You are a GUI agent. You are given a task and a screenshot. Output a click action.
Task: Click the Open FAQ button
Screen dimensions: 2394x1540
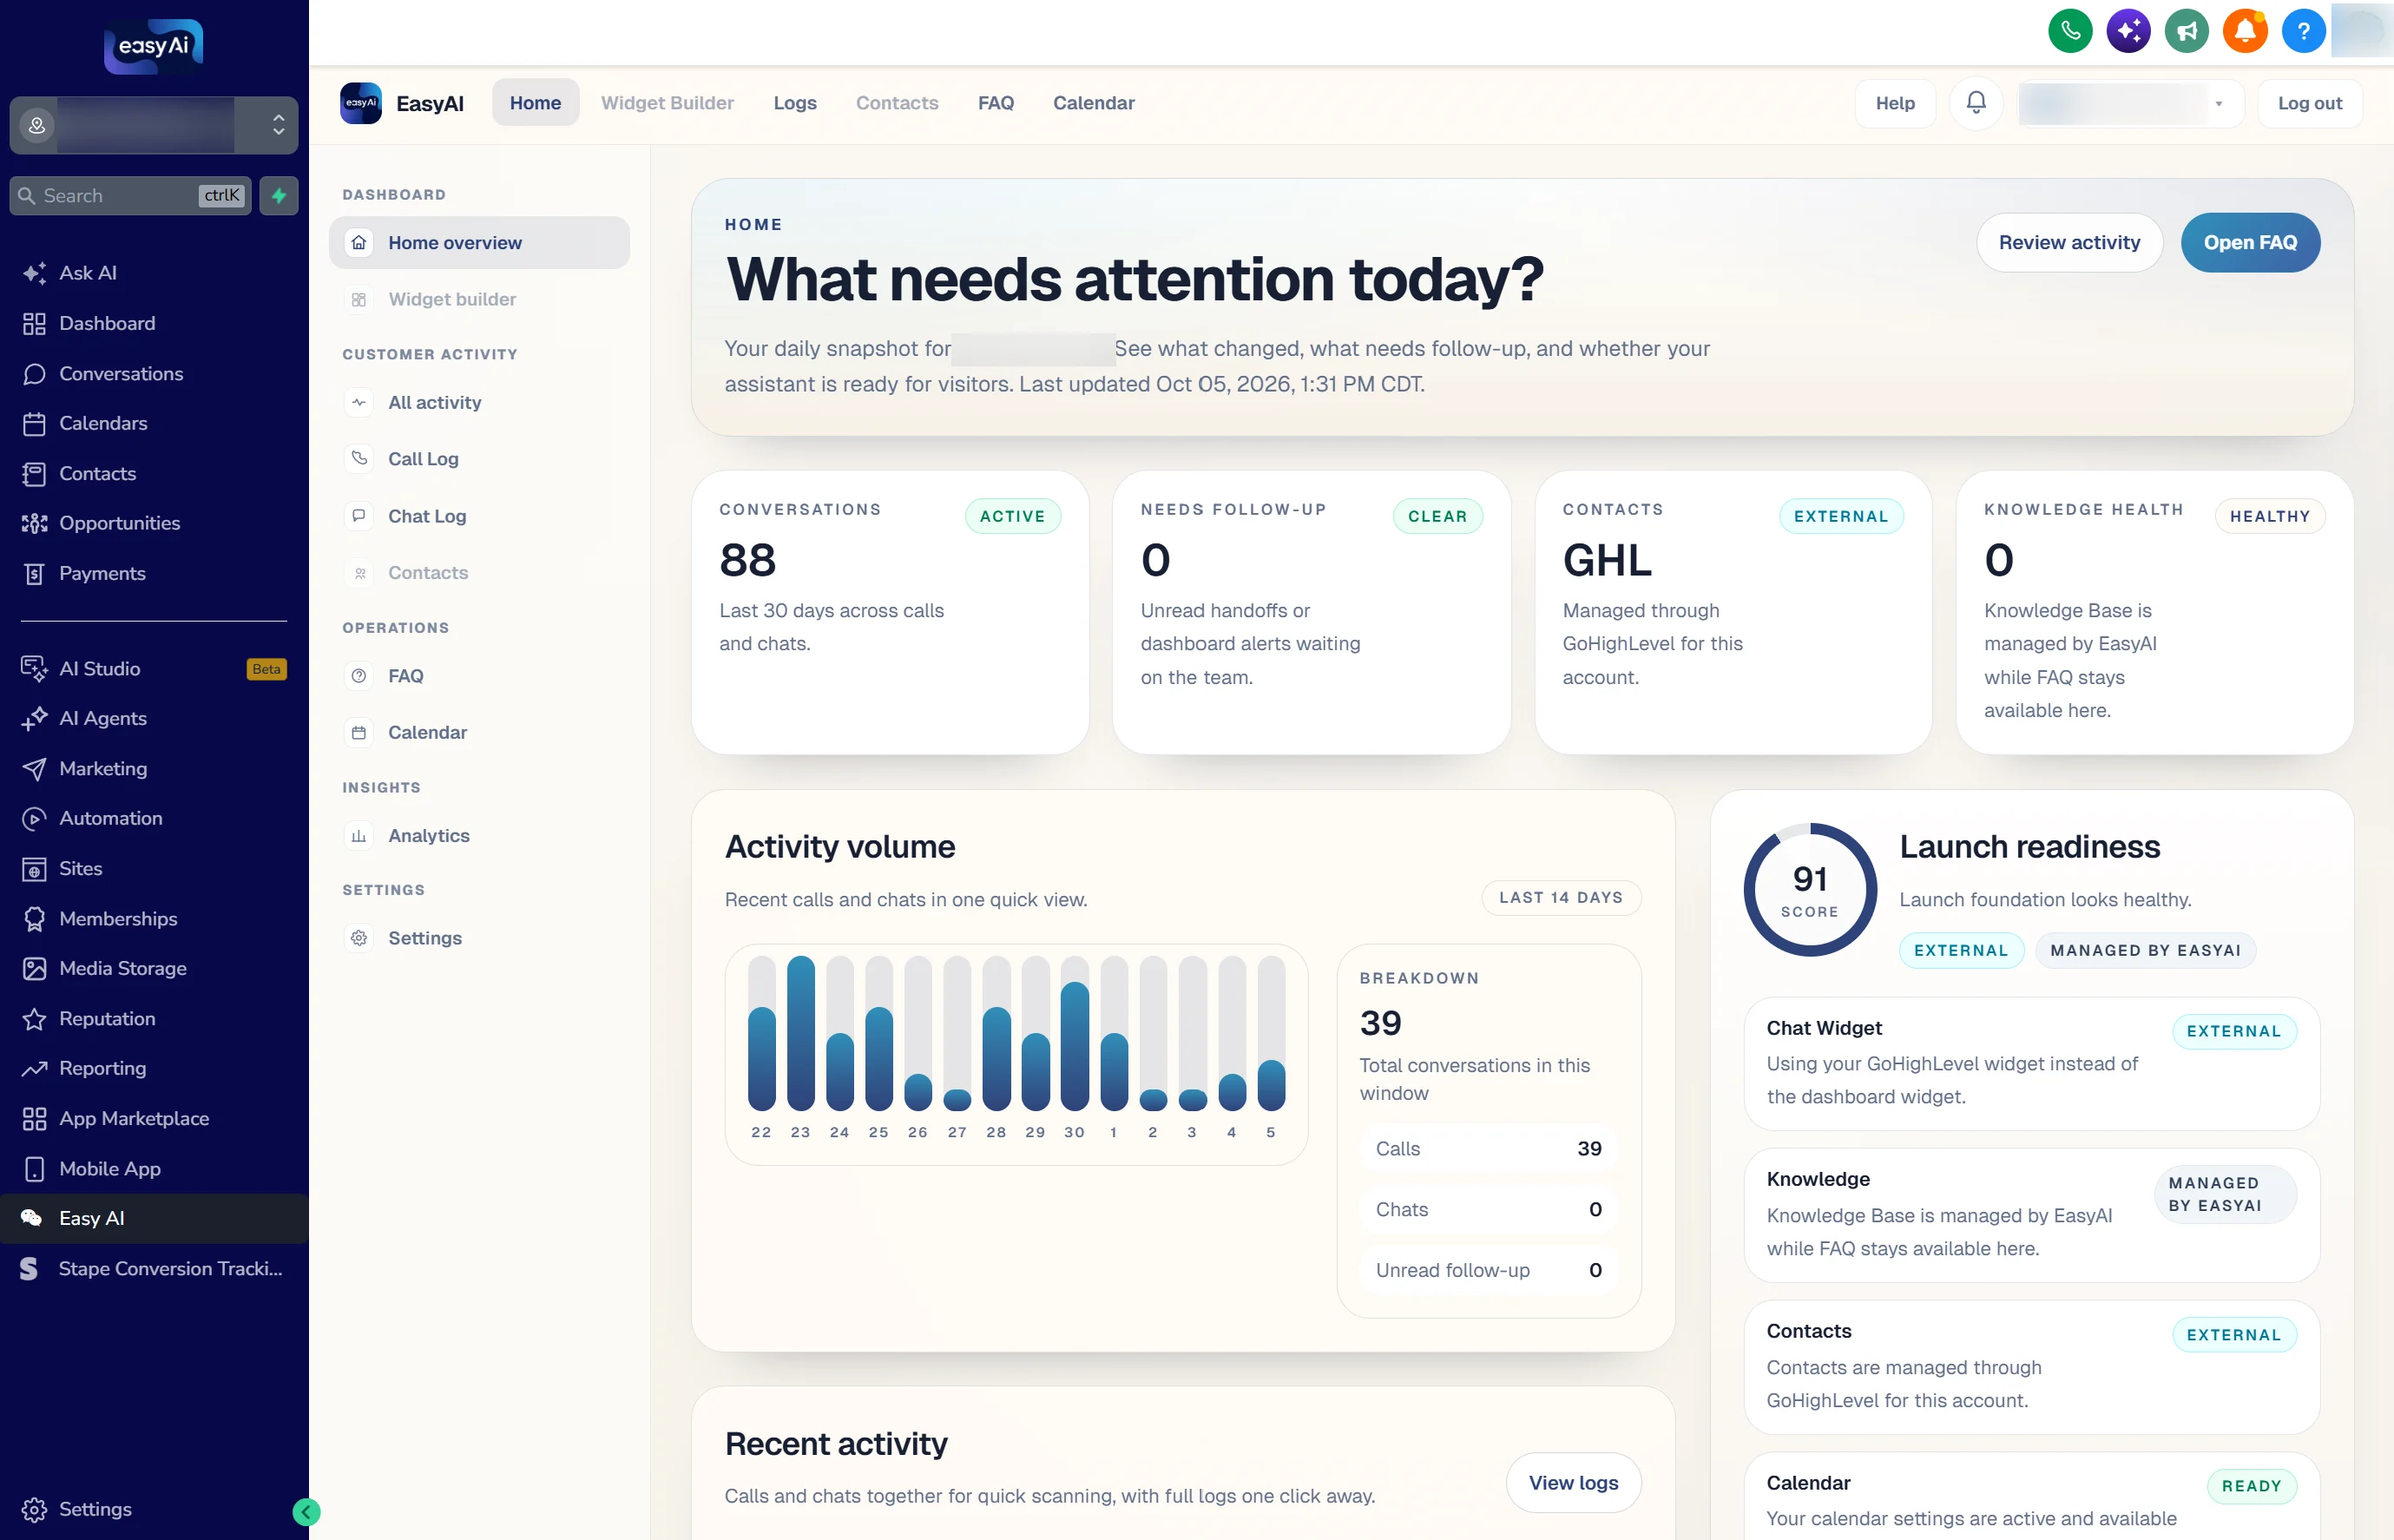[2250, 242]
